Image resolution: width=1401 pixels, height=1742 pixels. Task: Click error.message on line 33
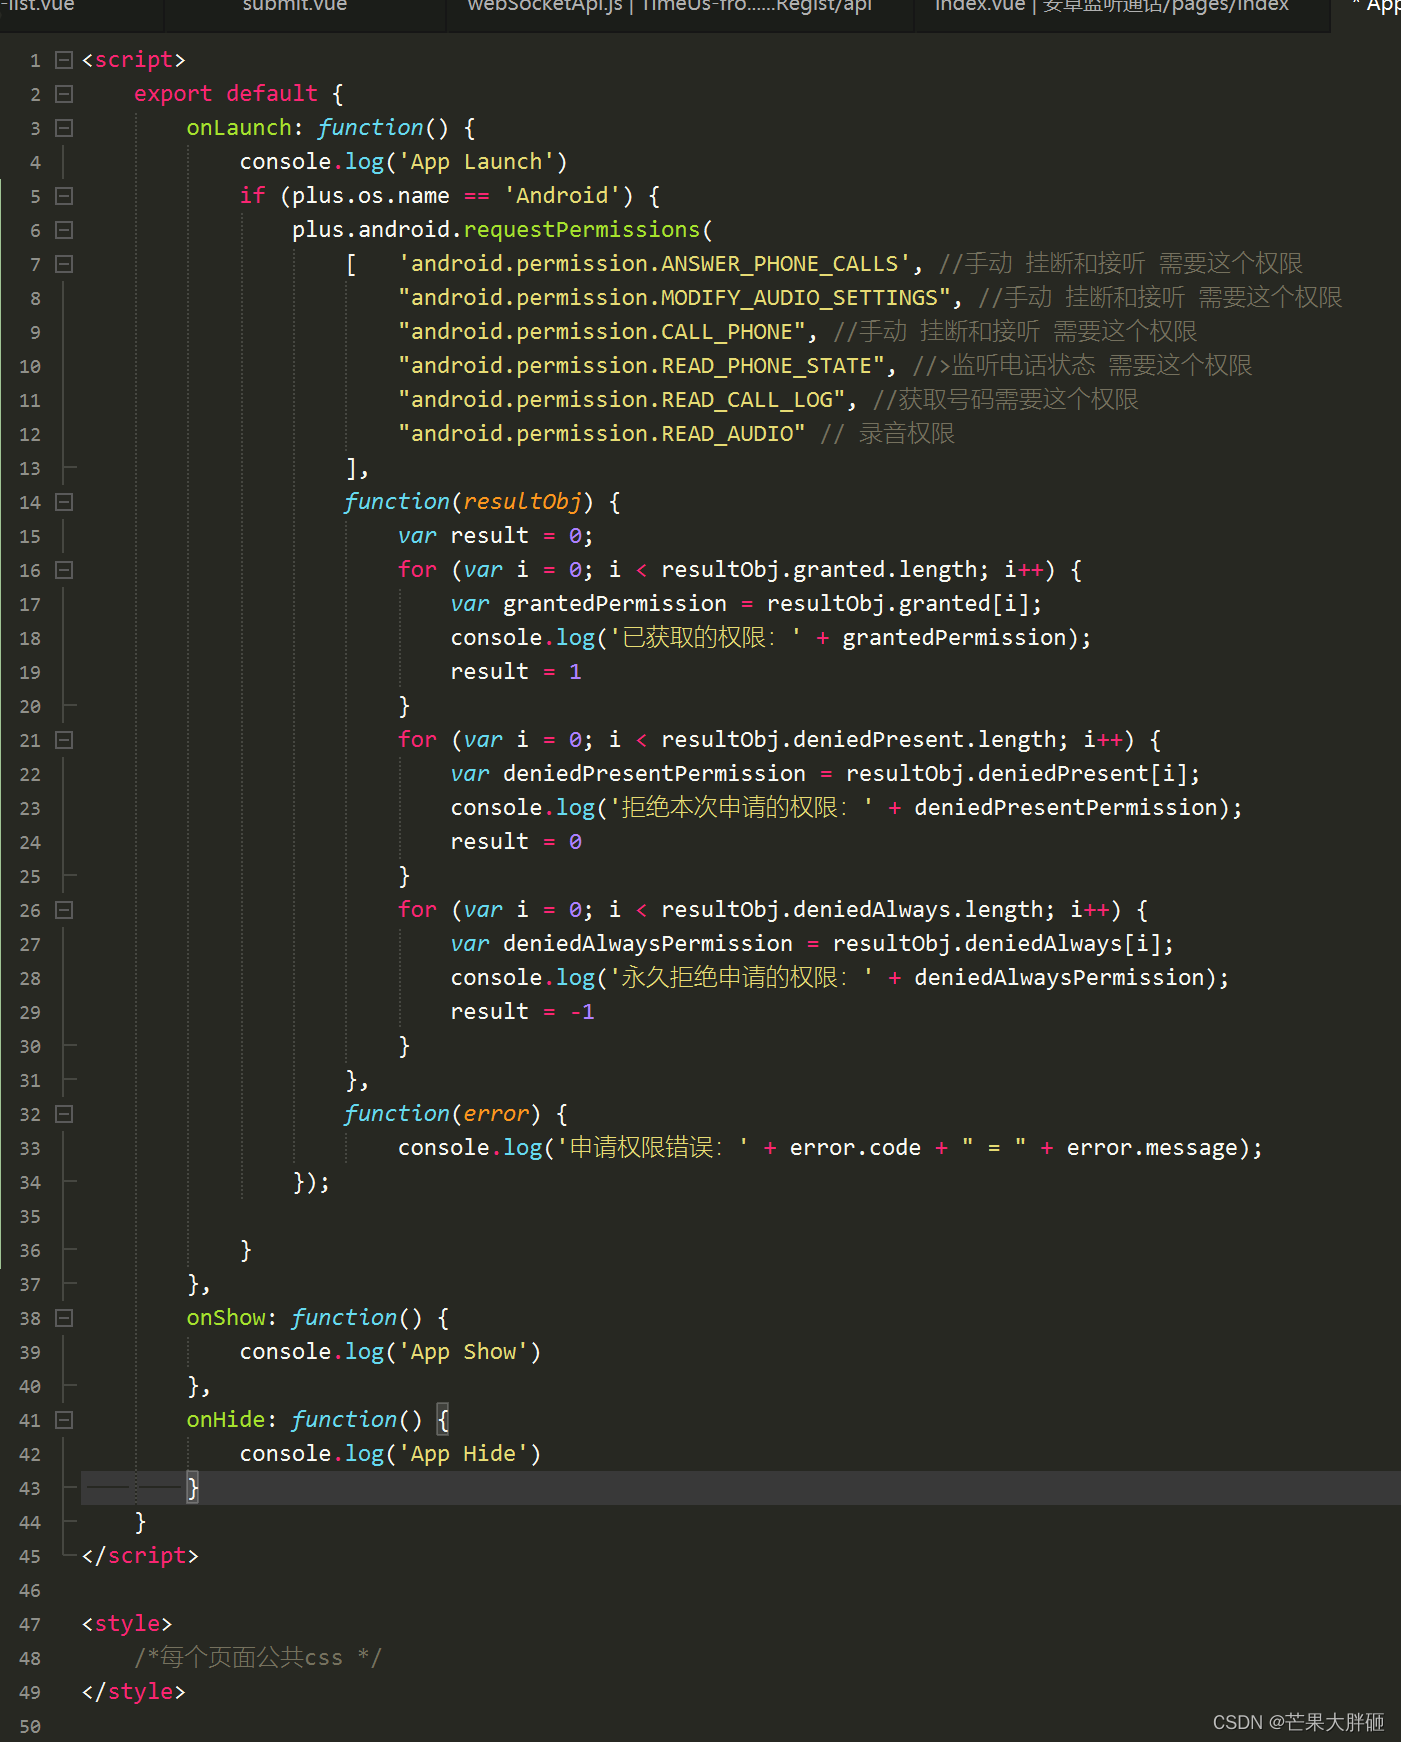coord(1152,1148)
